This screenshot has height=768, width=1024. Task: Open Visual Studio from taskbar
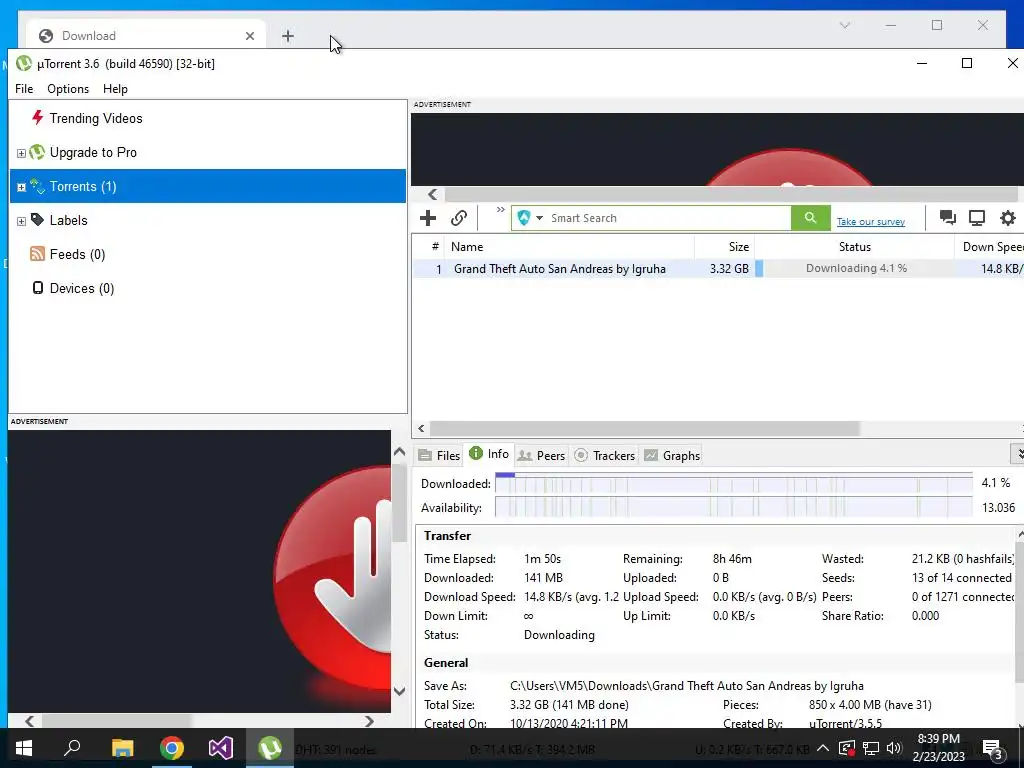coord(221,748)
